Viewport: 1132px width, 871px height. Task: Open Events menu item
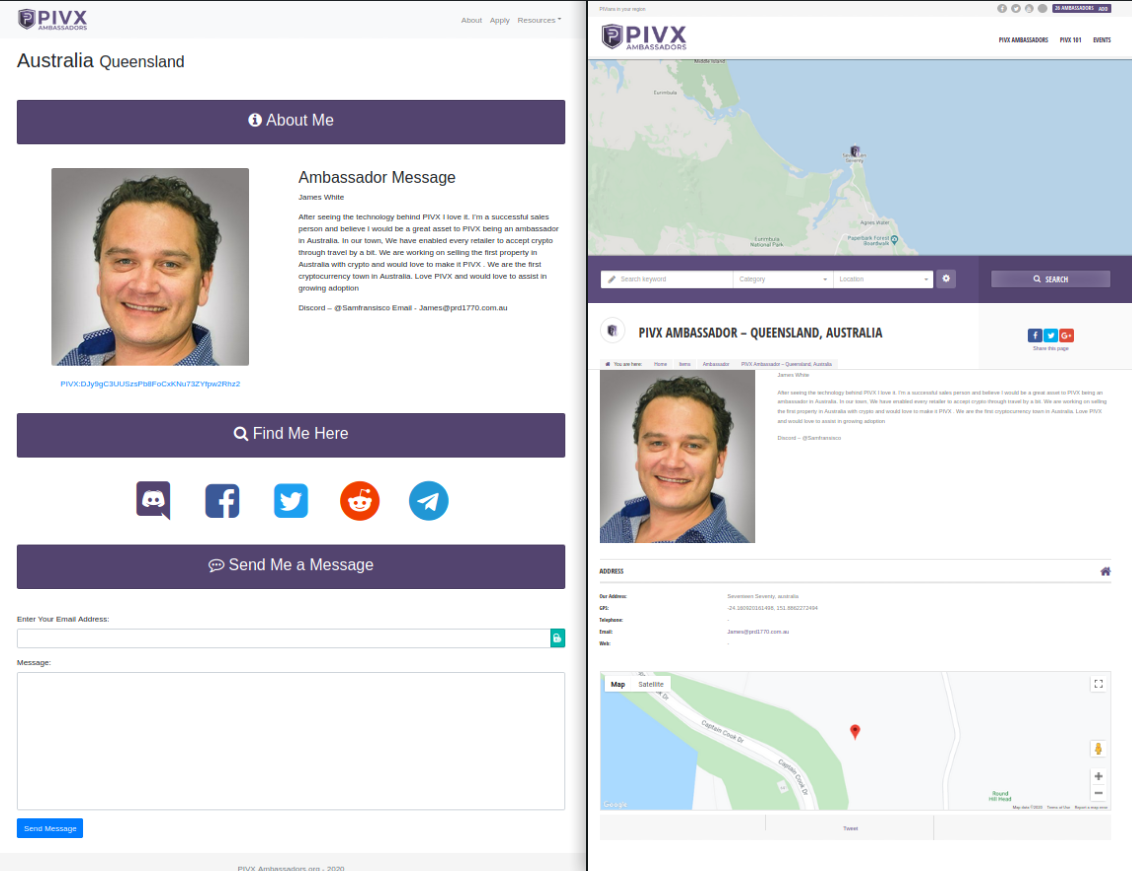(x=1102, y=40)
